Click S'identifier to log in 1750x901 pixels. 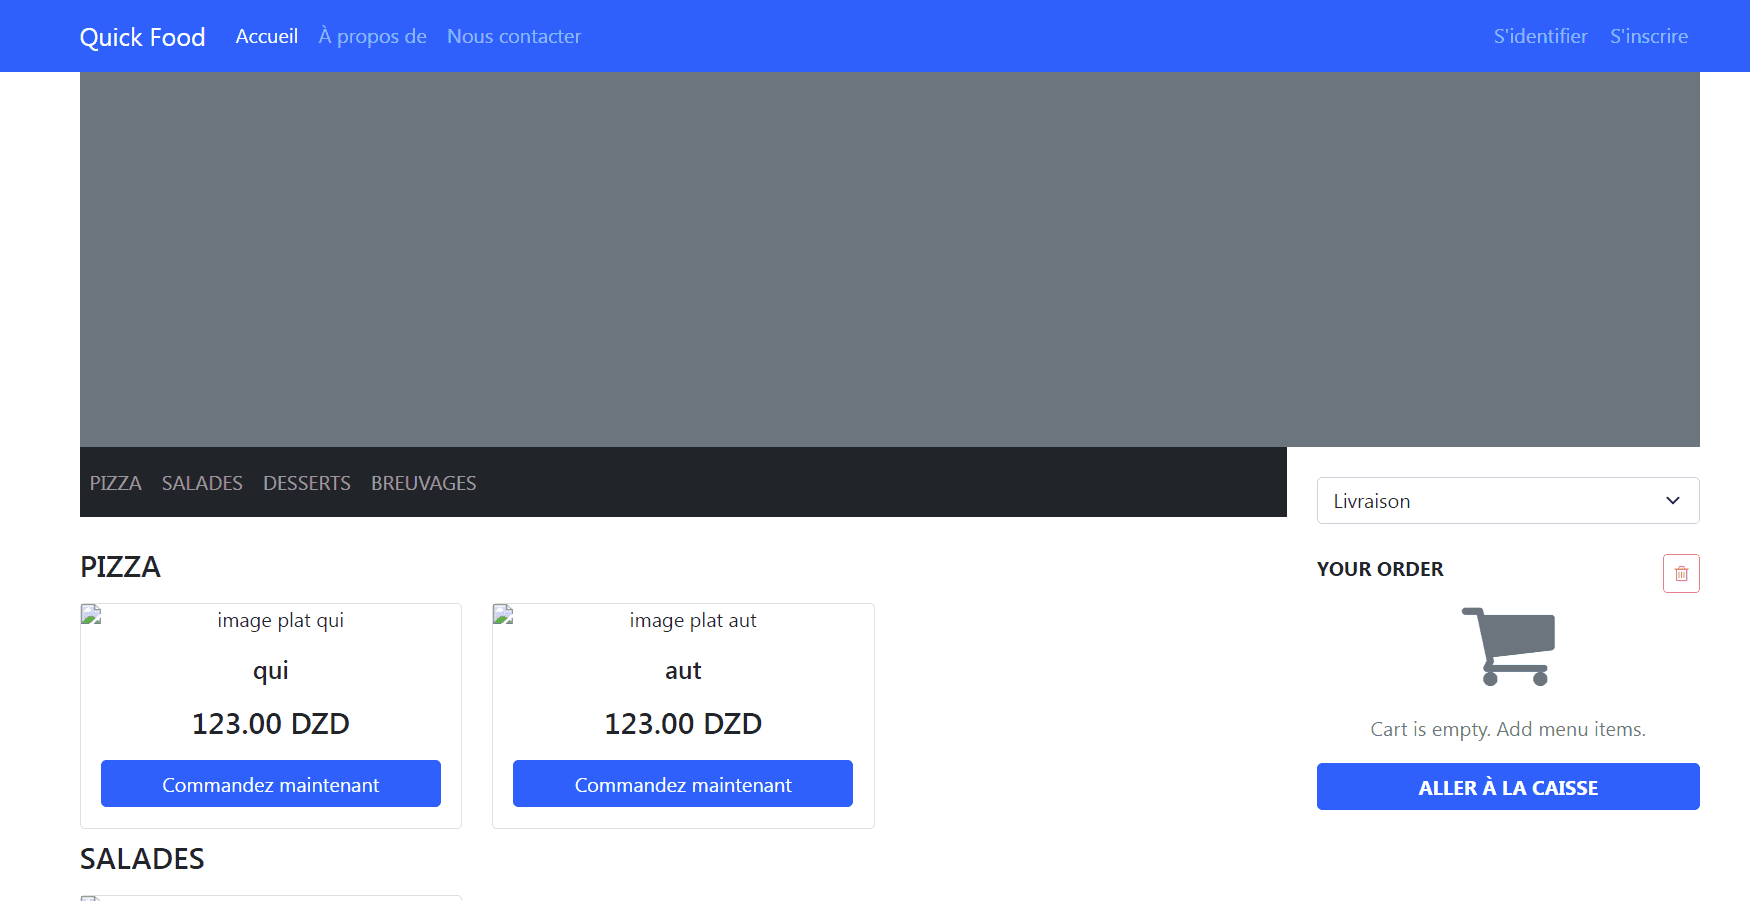1540,37
